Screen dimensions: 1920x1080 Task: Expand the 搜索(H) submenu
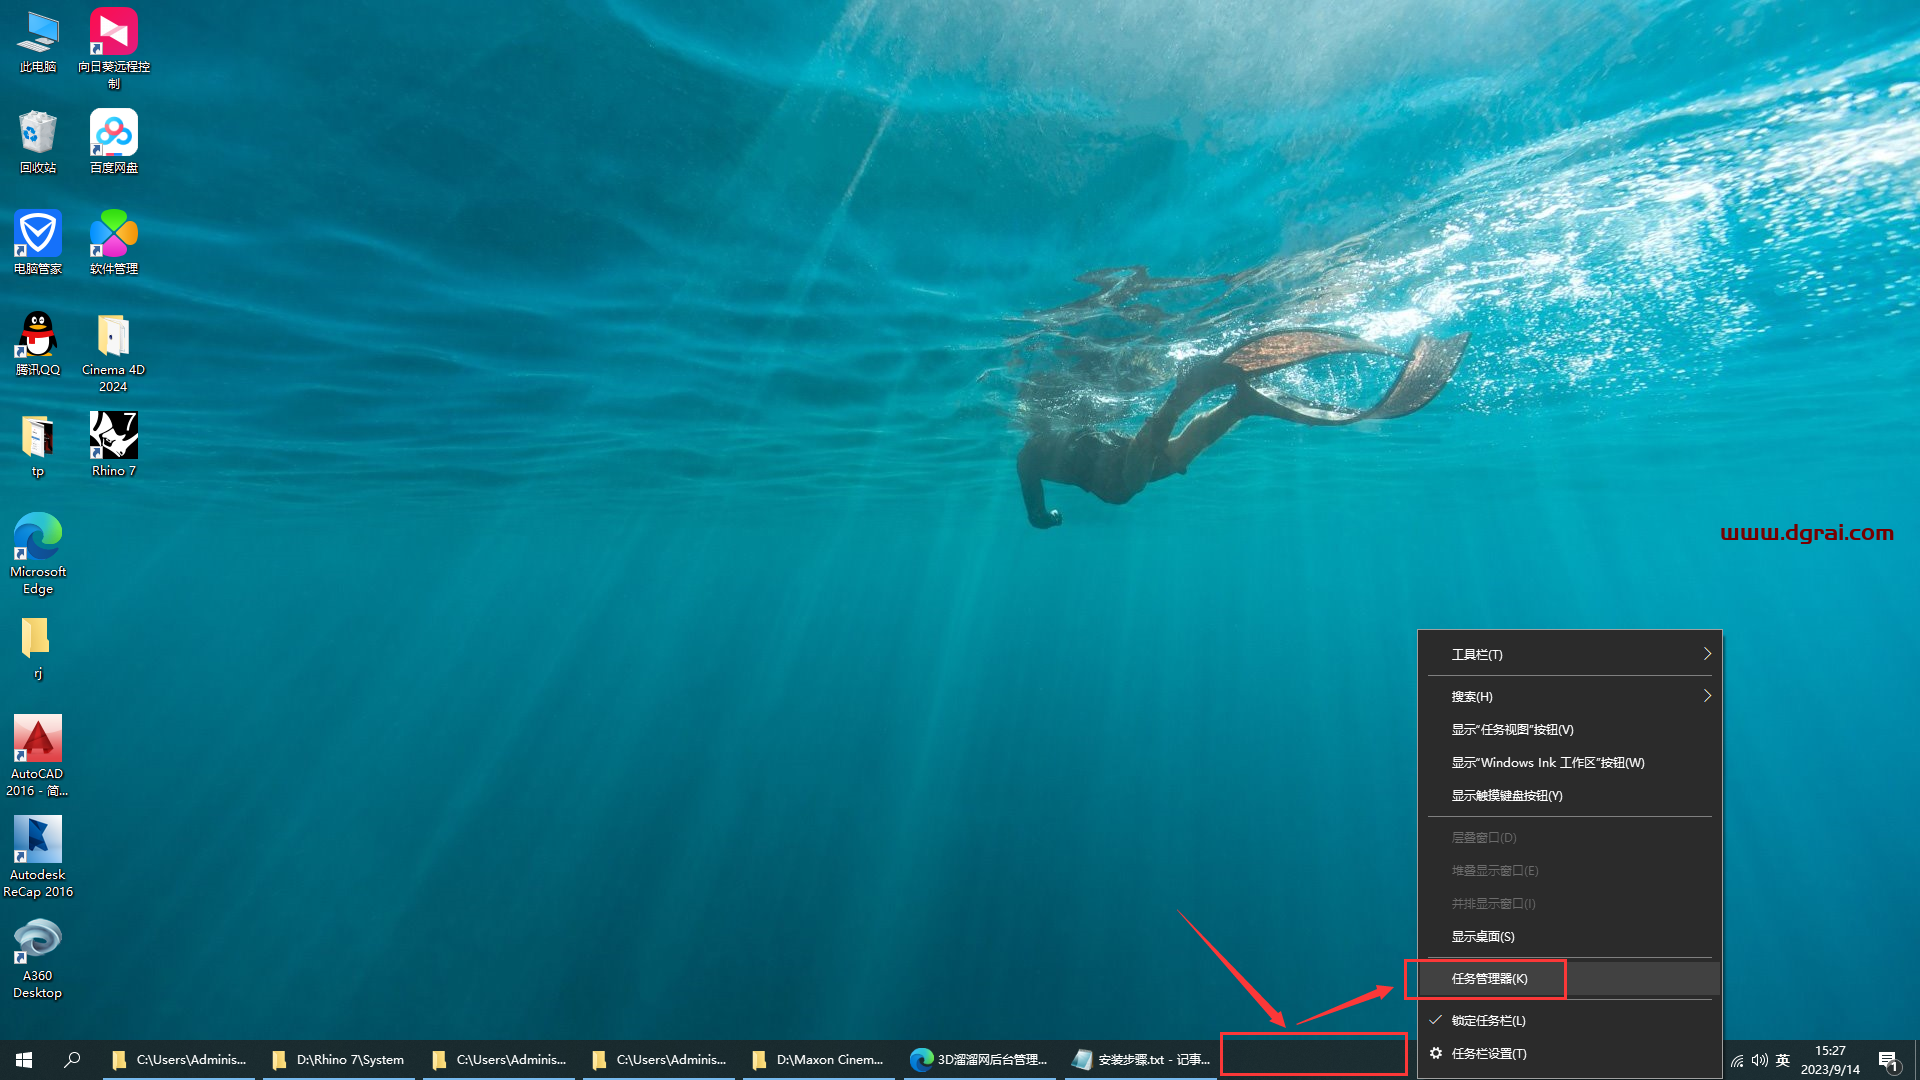(1570, 696)
